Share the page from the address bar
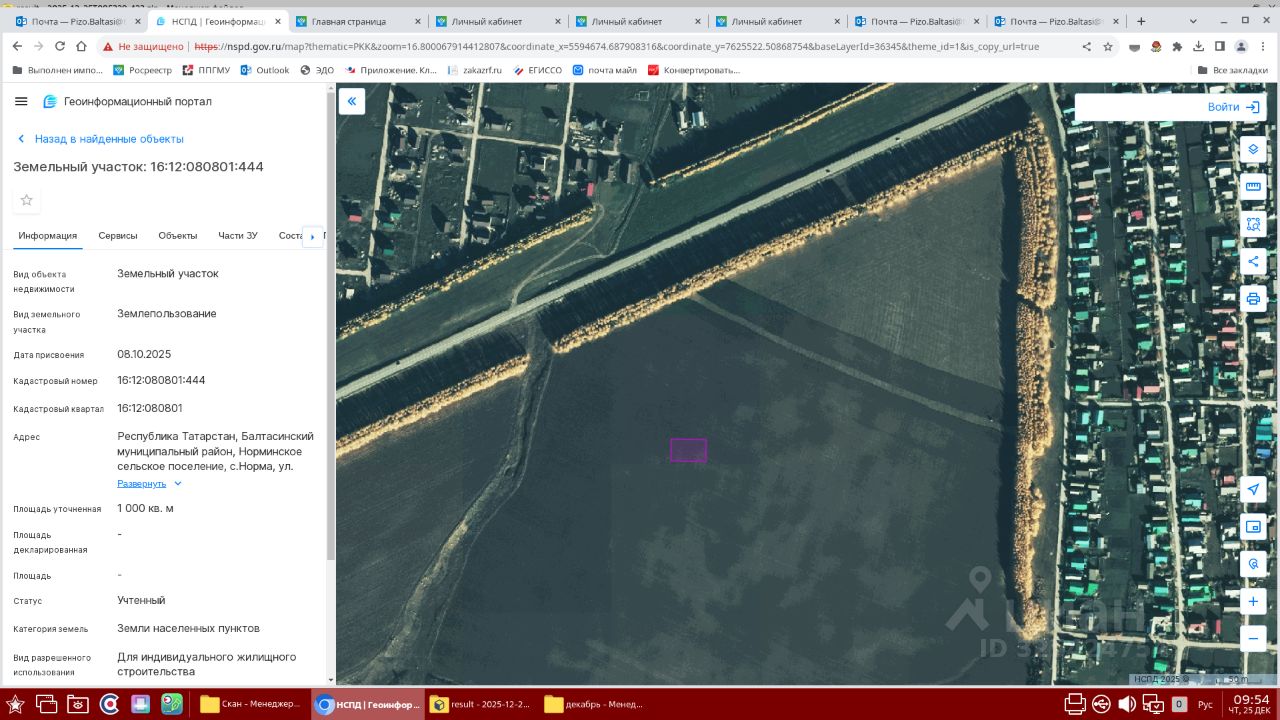The height and width of the screenshot is (720, 1280). click(1087, 46)
